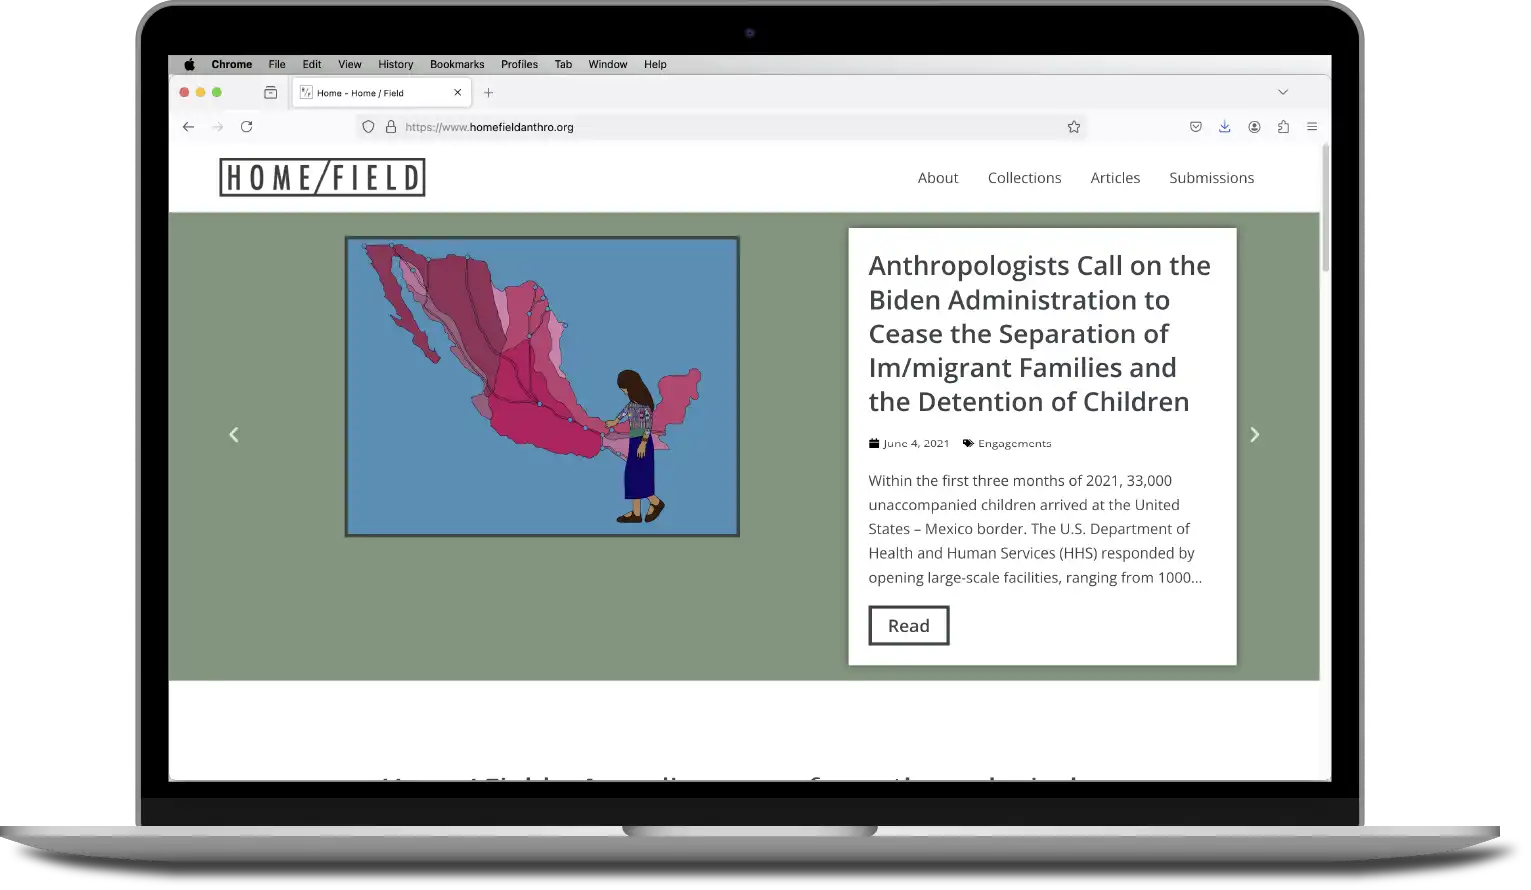The height and width of the screenshot is (890, 1531).
Task: Open the Collections navigation link
Action: (x=1024, y=178)
